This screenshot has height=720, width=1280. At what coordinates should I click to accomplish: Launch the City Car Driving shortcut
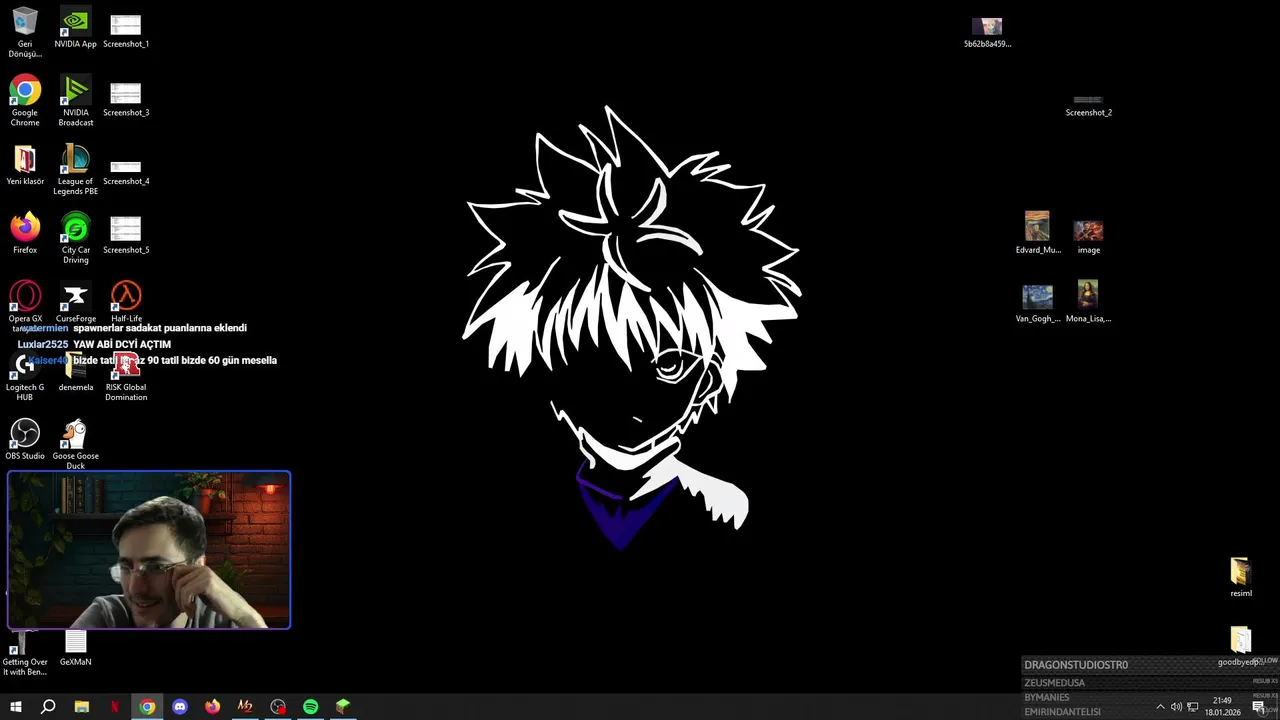pos(76,239)
